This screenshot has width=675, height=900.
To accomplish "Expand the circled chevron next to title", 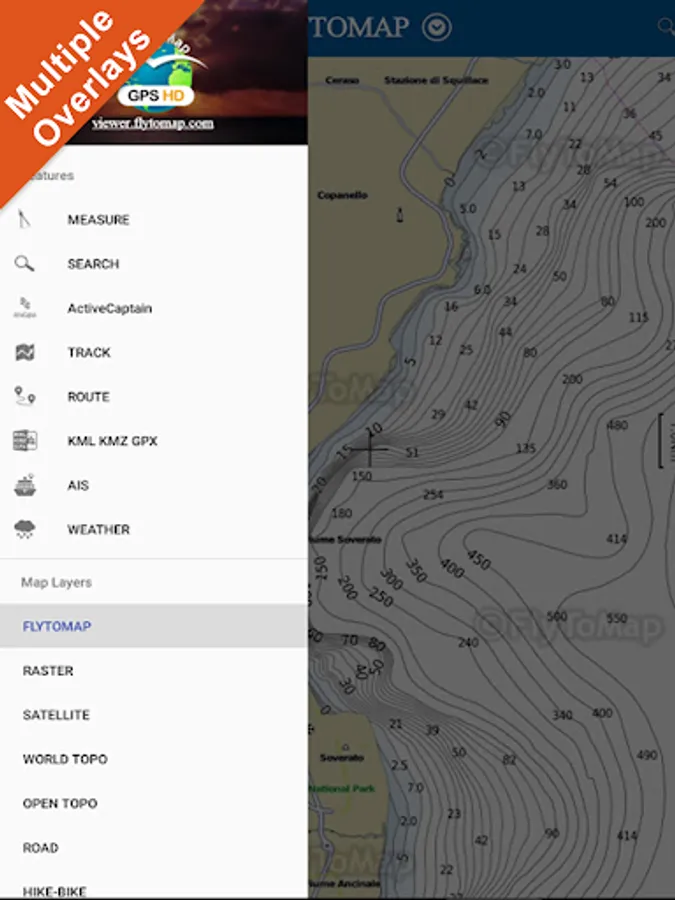I will 437,27.
